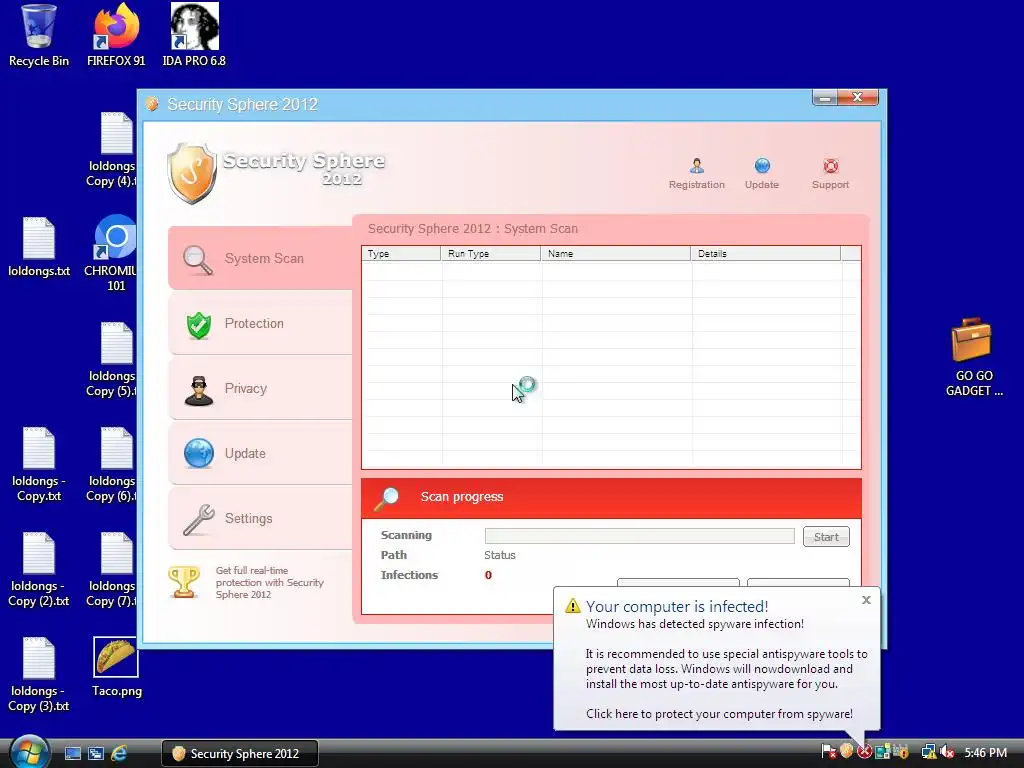Sort by the Details column header
The image size is (1024, 768).
(x=765, y=253)
